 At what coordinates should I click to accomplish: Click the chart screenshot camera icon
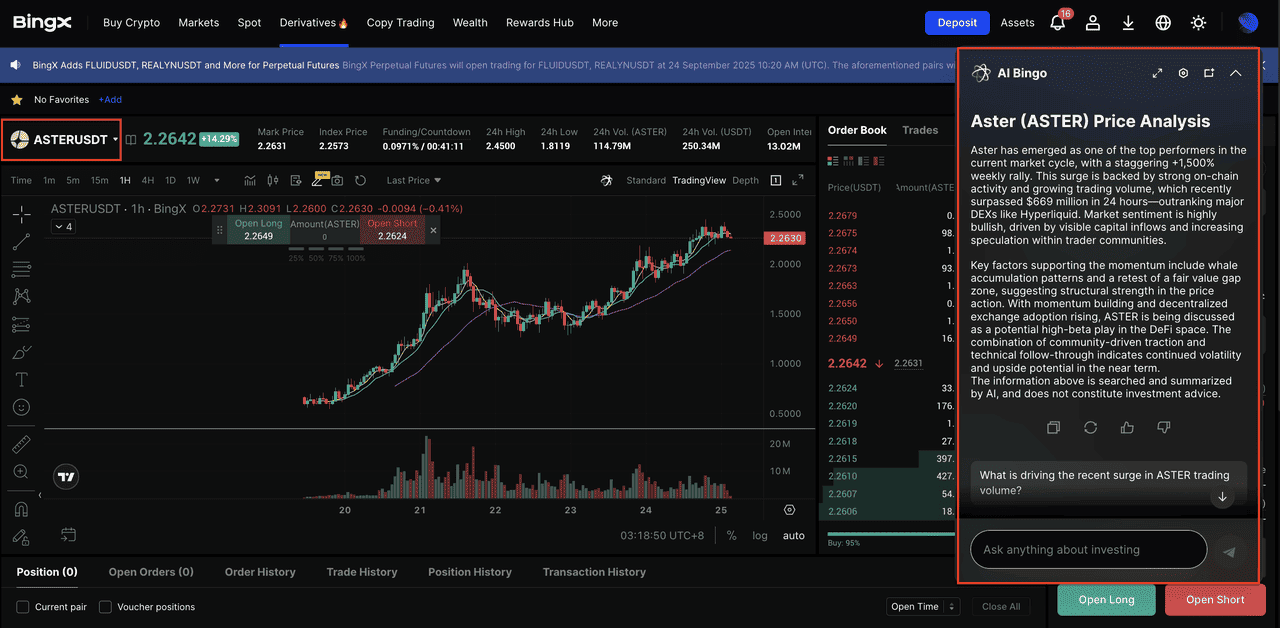pos(337,181)
